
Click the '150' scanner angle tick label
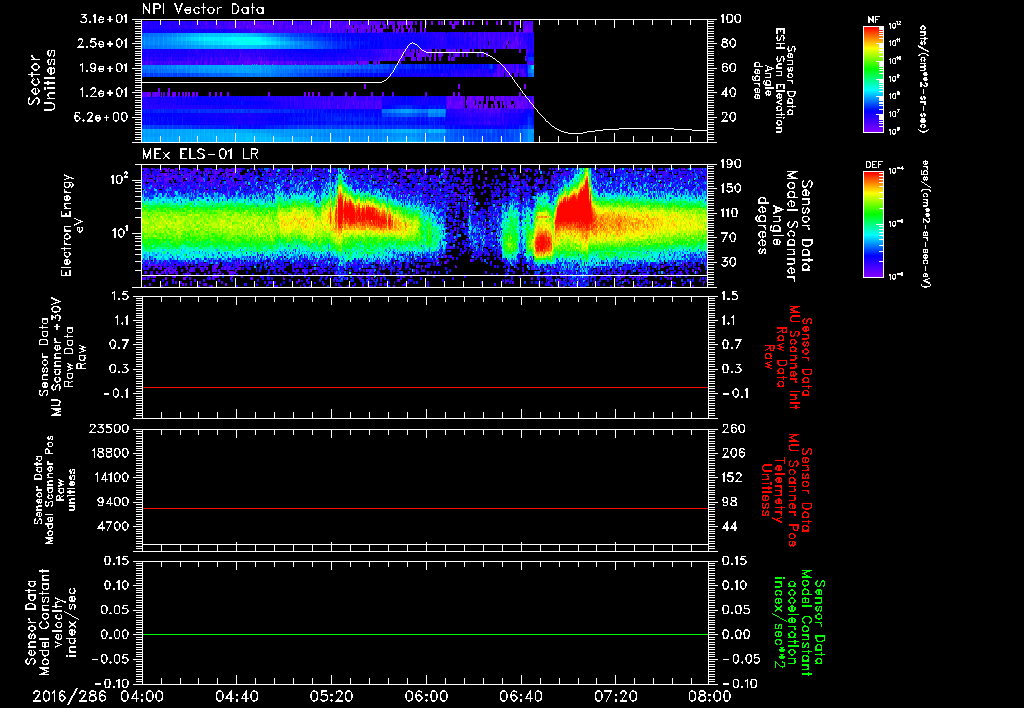[x=731, y=189]
